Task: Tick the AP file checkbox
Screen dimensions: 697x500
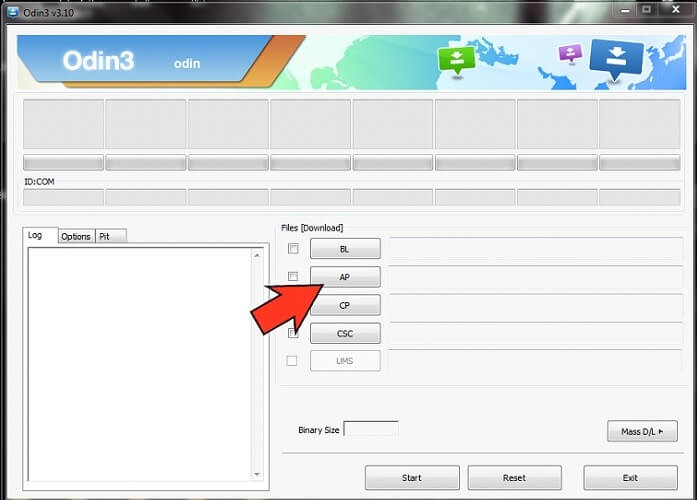Action: [x=293, y=276]
